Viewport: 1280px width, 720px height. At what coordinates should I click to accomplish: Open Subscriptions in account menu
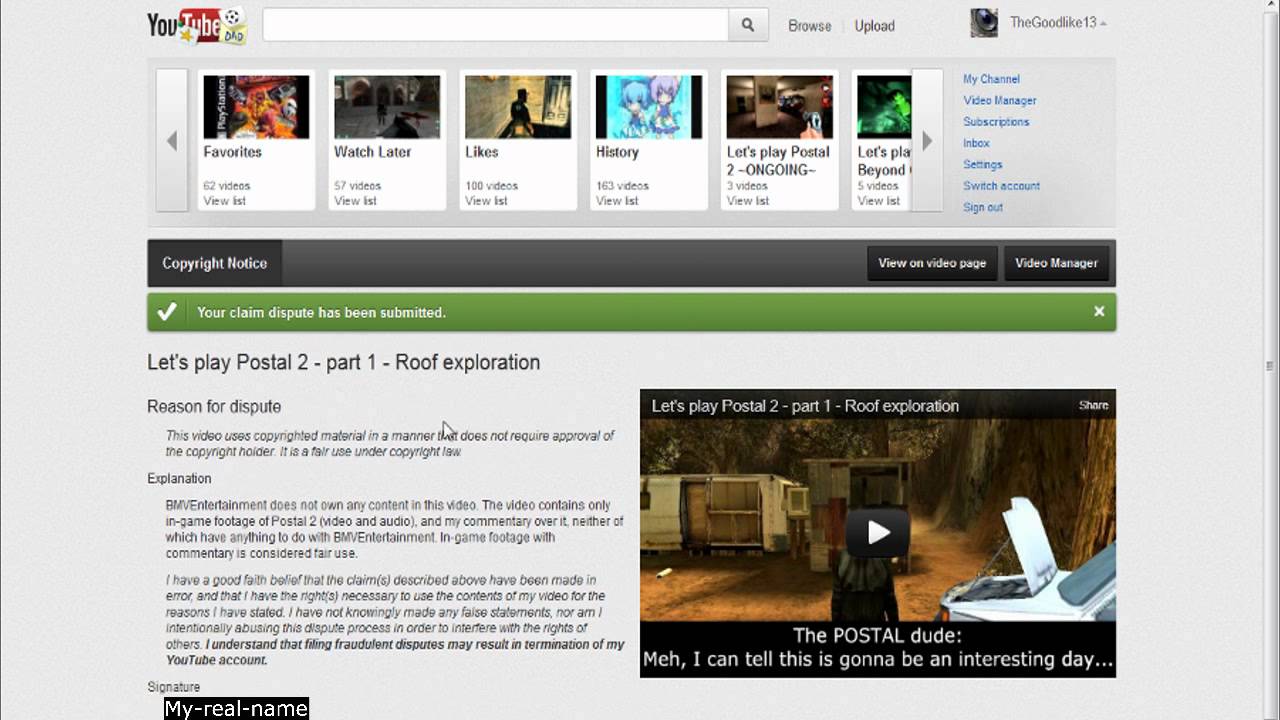[x=996, y=122]
